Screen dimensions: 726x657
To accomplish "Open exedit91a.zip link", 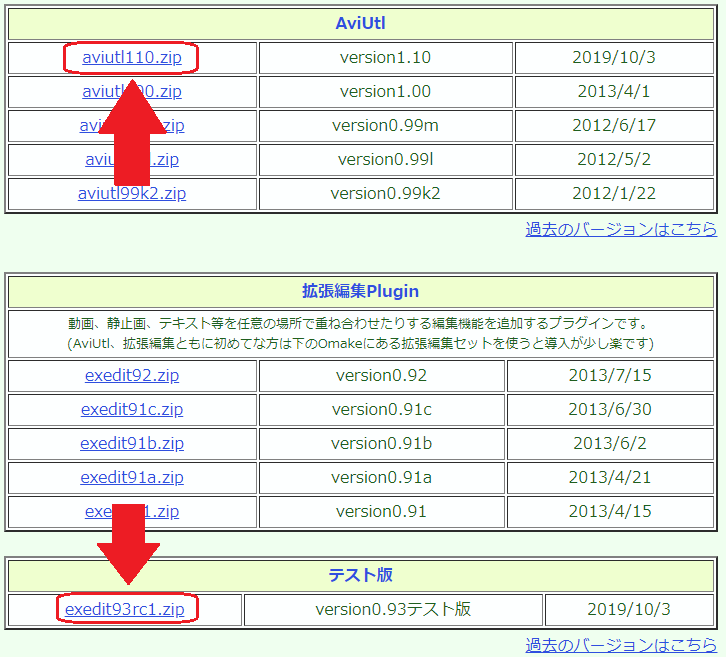I will pos(132,477).
